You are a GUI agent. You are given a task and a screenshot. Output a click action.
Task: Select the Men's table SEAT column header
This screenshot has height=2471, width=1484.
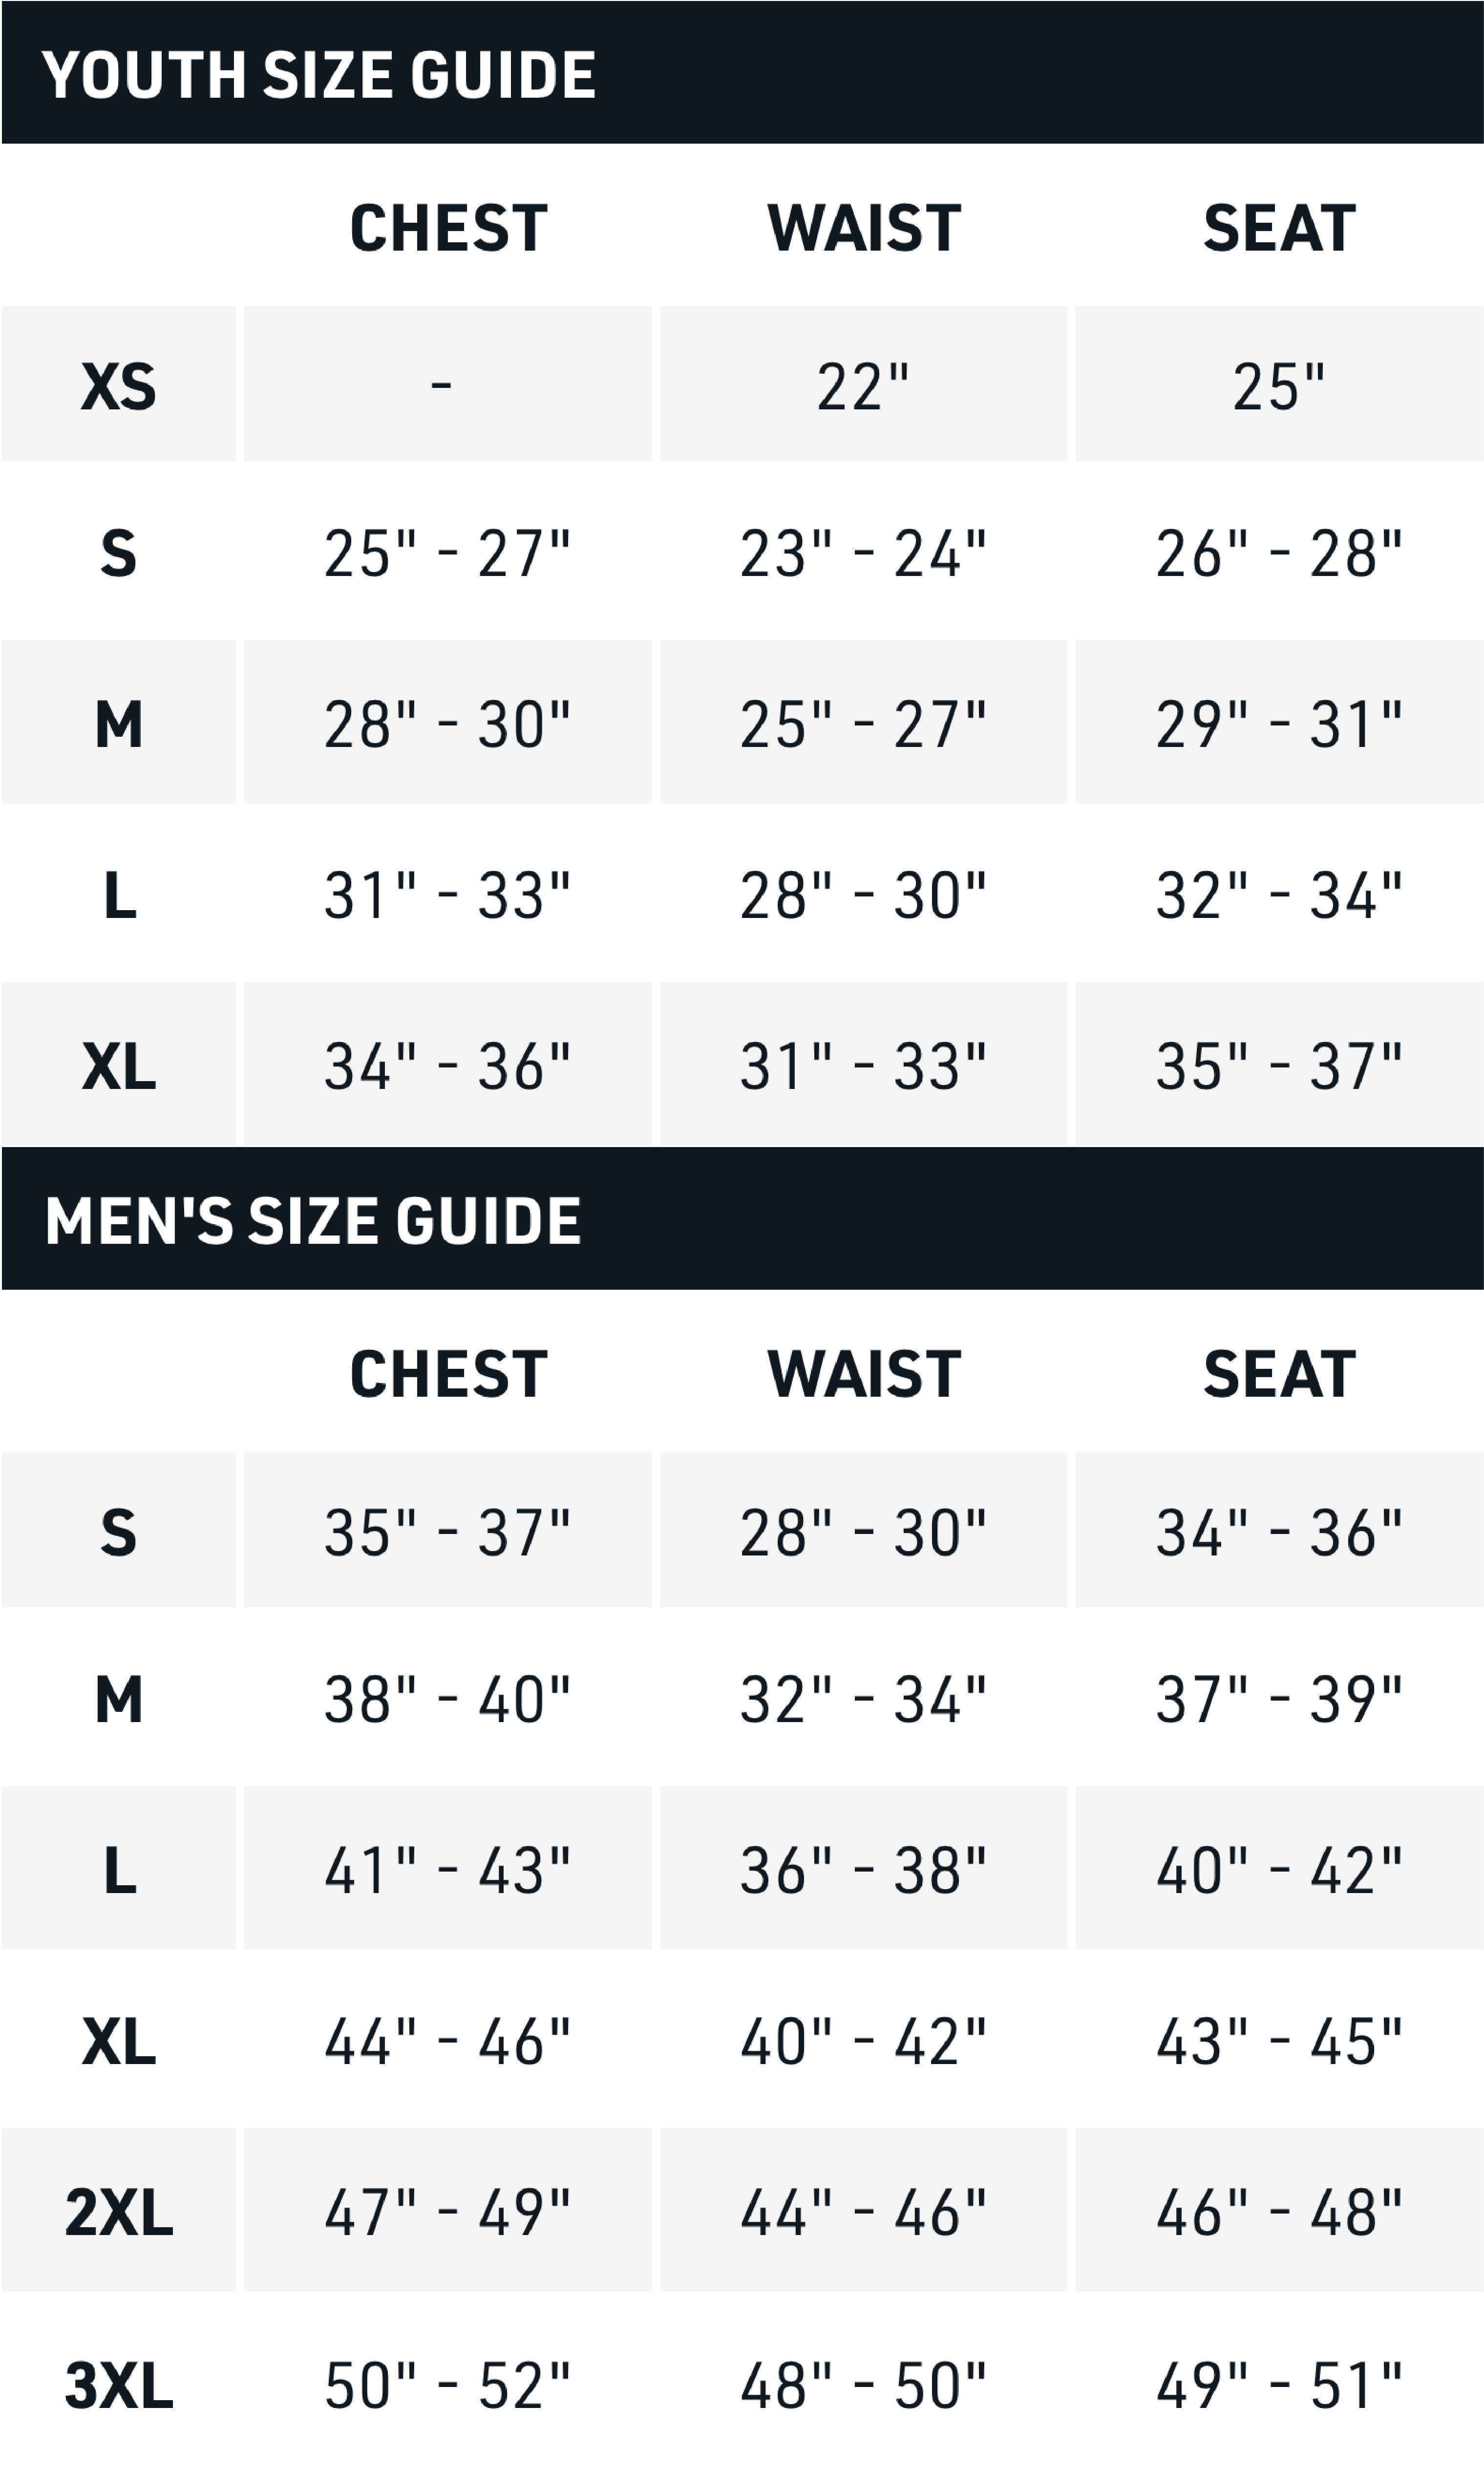pyautogui.click(x=1279, y=1374)
